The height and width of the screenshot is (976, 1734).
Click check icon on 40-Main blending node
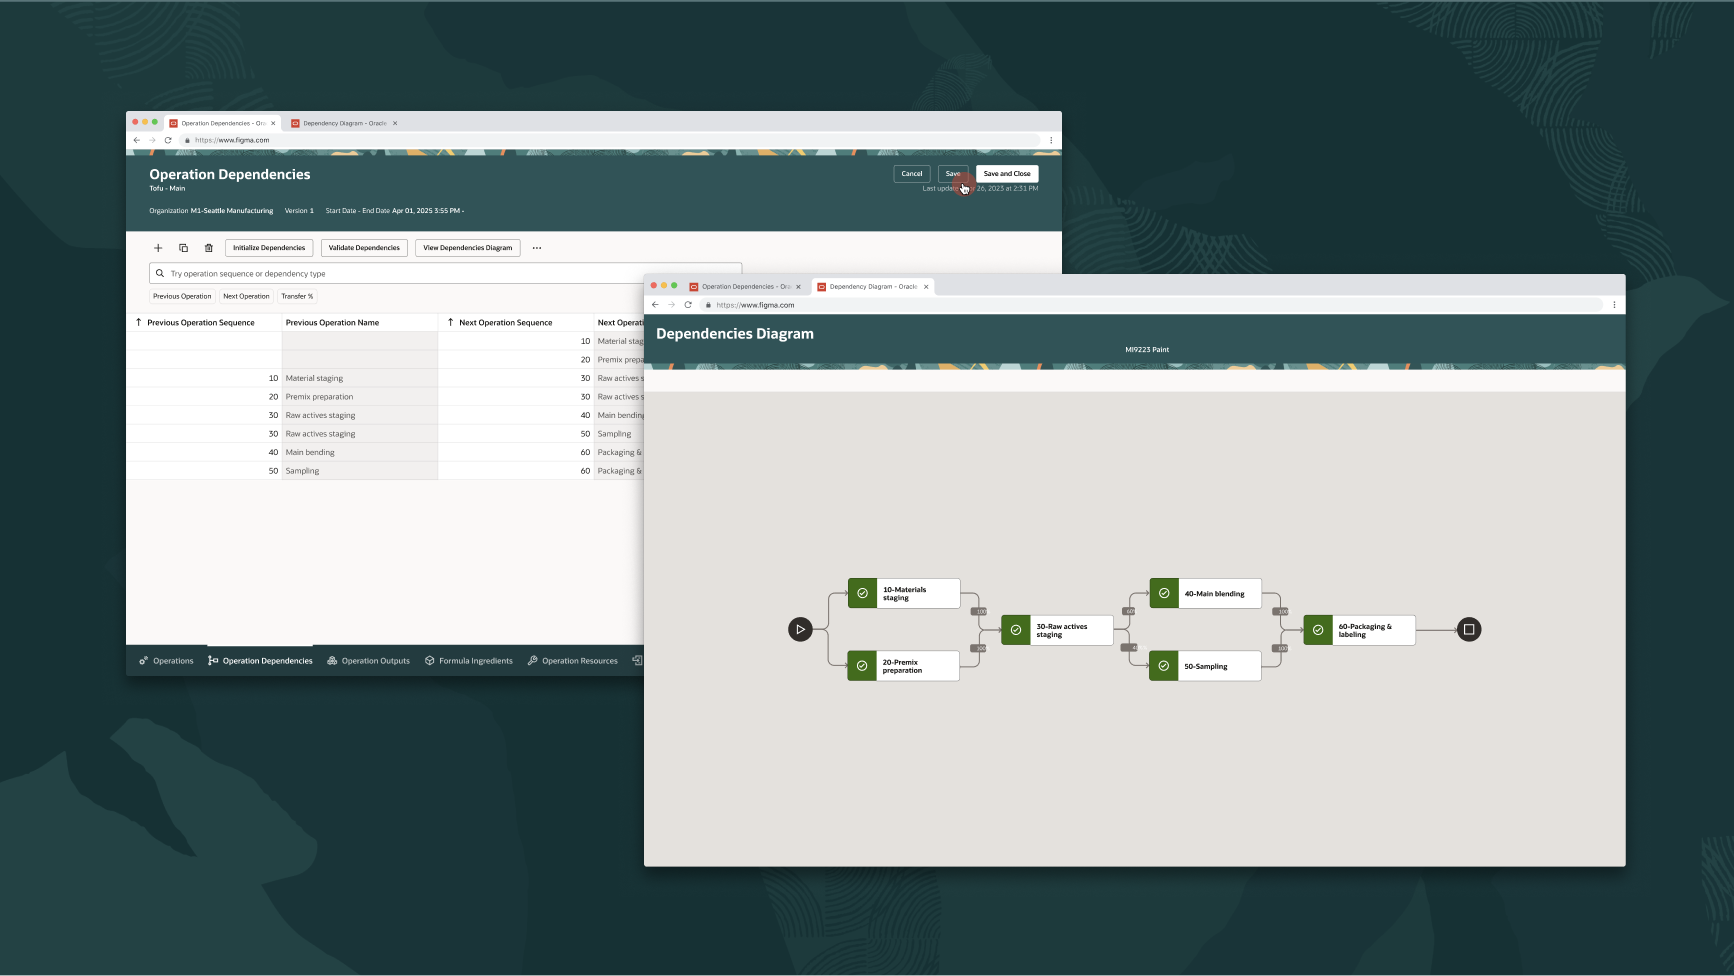(x=1164, y=593)
